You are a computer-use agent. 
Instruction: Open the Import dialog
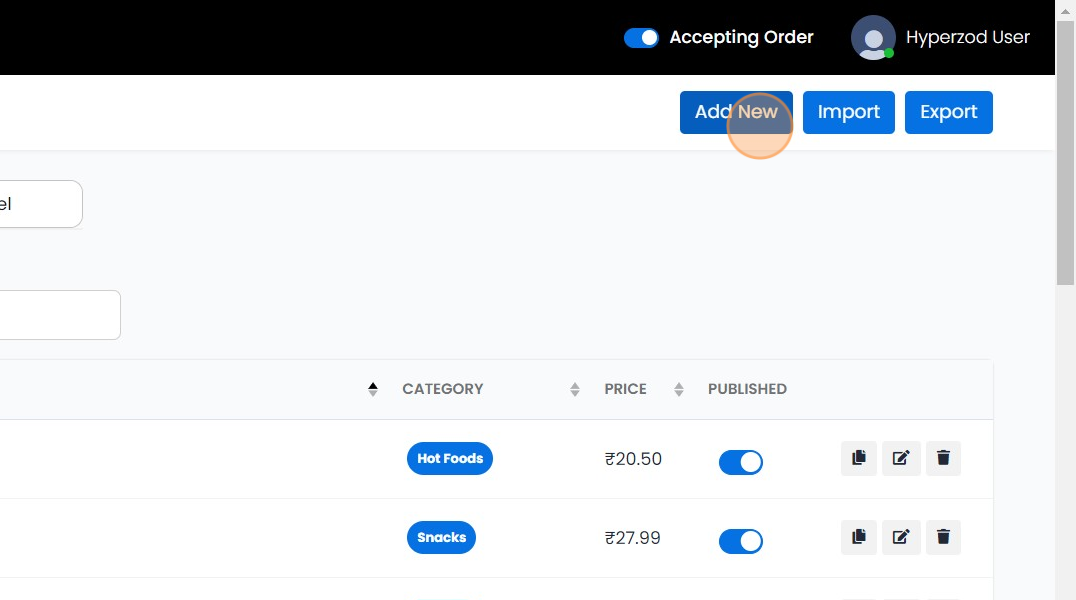(x=848, y=112)
